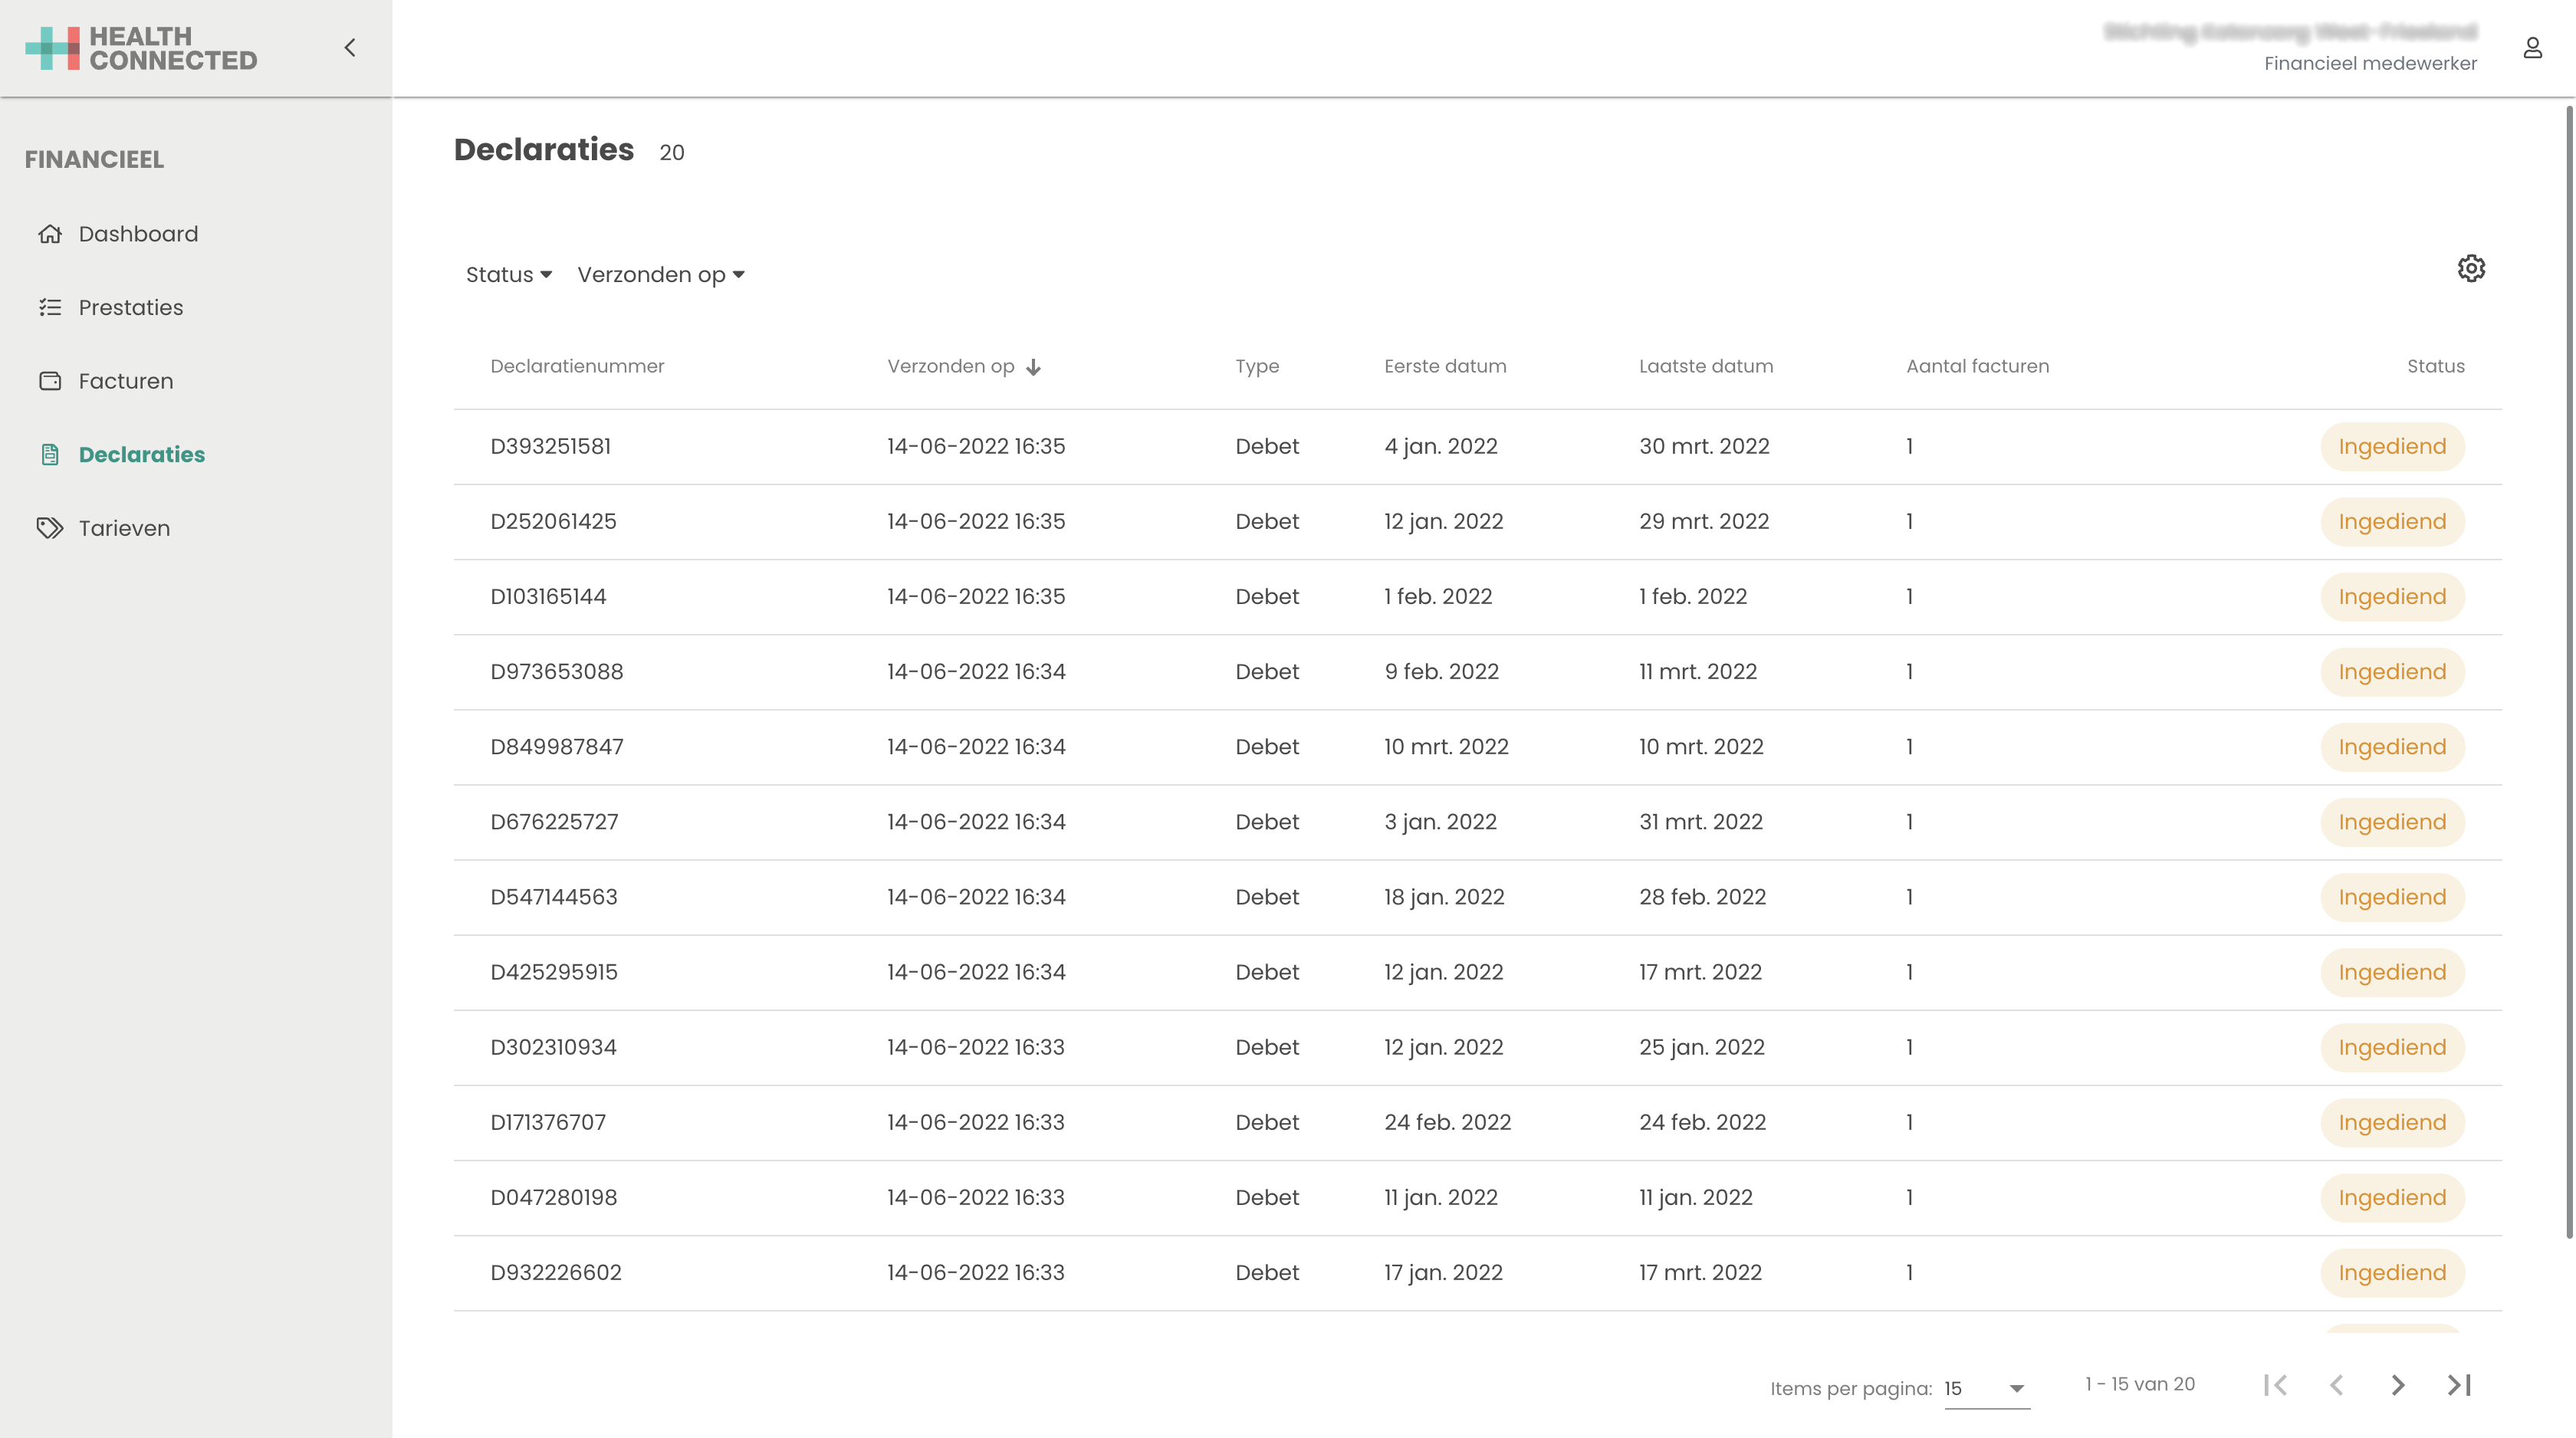Go to the next page
This screenshot has width=2576, height=1438.
(2397, 1385)
